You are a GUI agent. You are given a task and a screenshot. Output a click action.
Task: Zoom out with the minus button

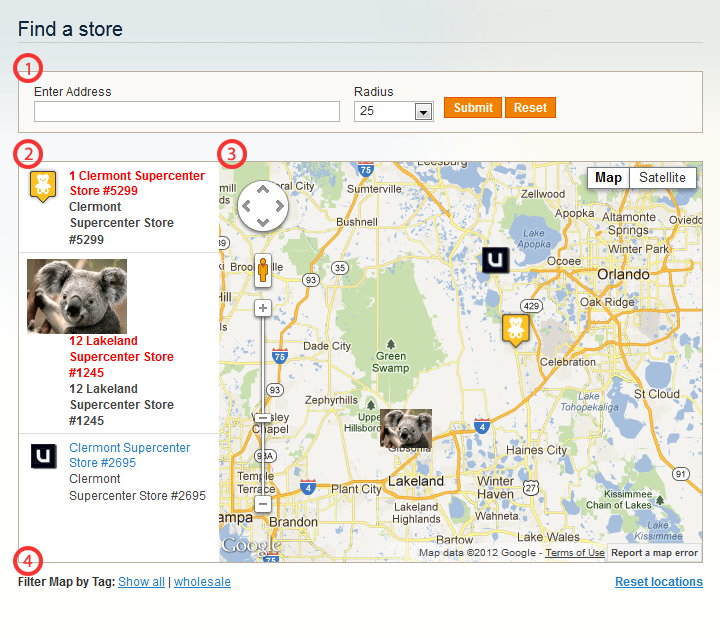[263, 504]
